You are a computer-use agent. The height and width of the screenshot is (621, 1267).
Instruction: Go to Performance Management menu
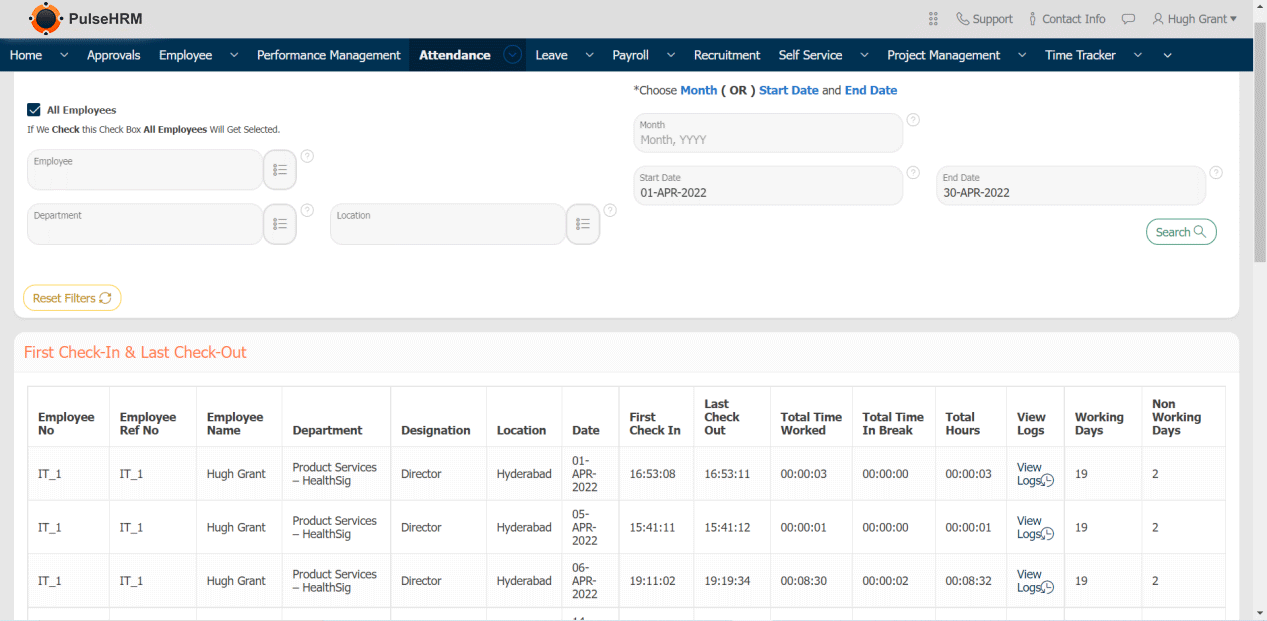[328, 55]
